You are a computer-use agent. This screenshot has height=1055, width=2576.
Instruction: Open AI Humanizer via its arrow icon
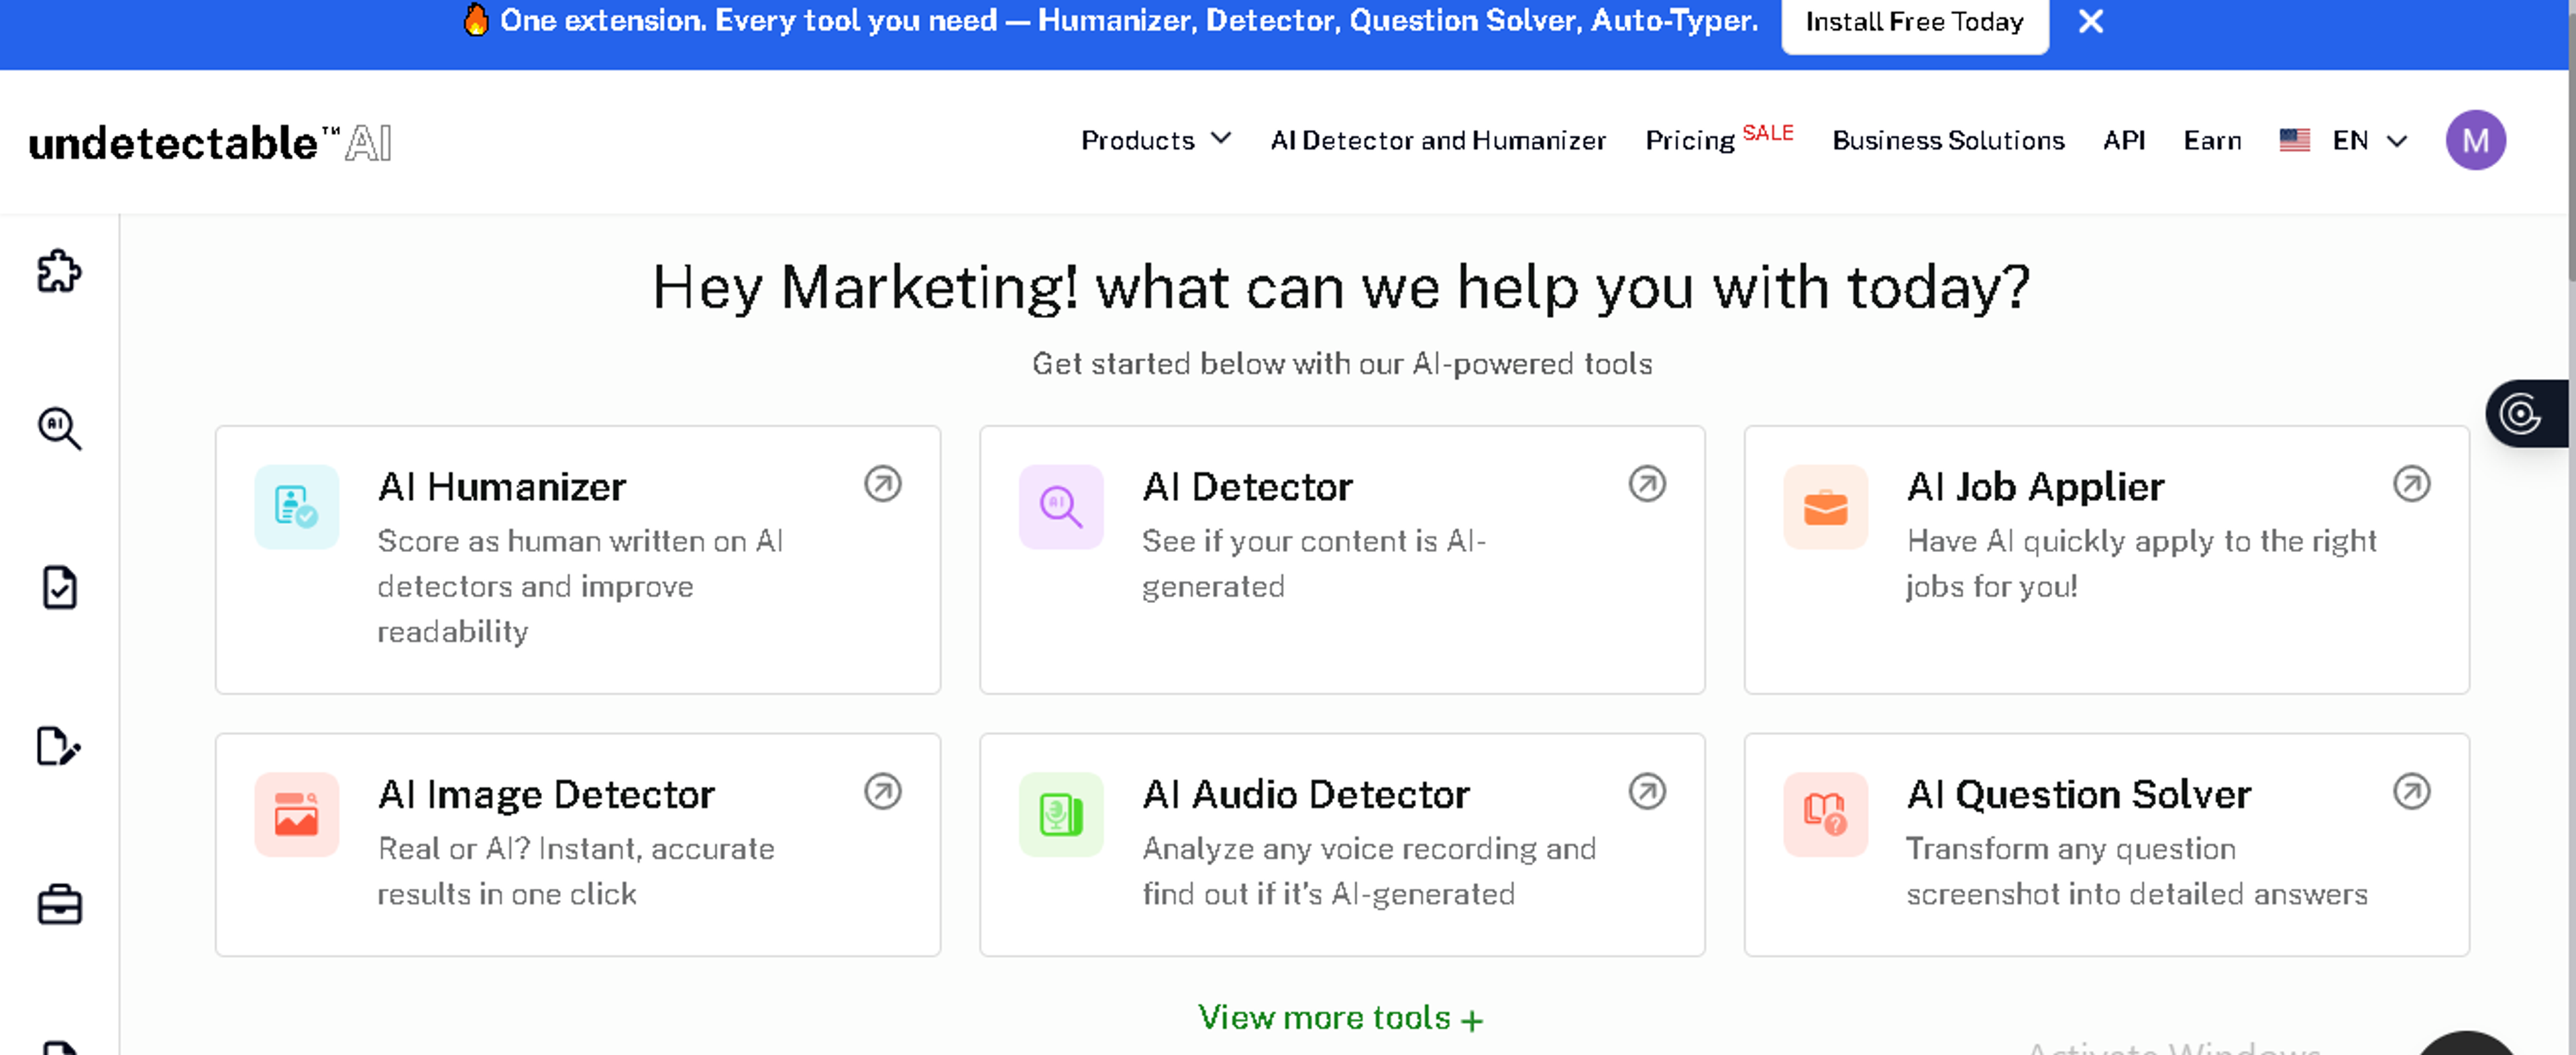coord(883,484)
